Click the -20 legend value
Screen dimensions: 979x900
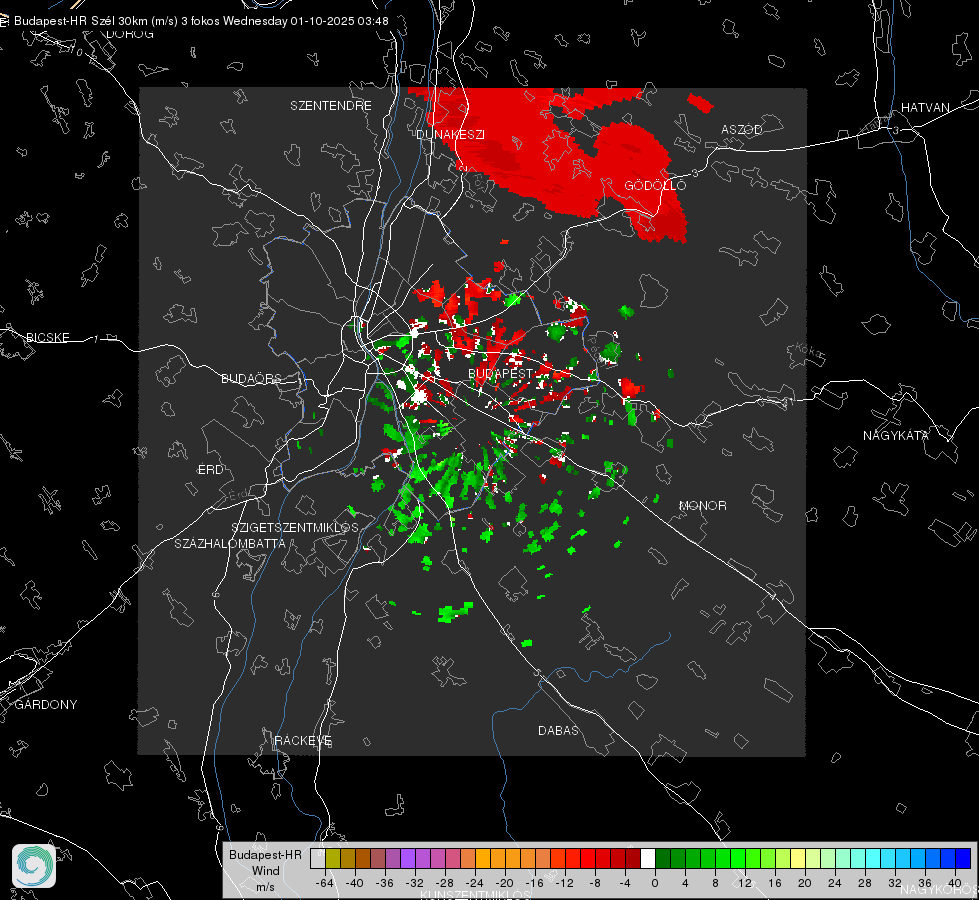click(504, 883)
